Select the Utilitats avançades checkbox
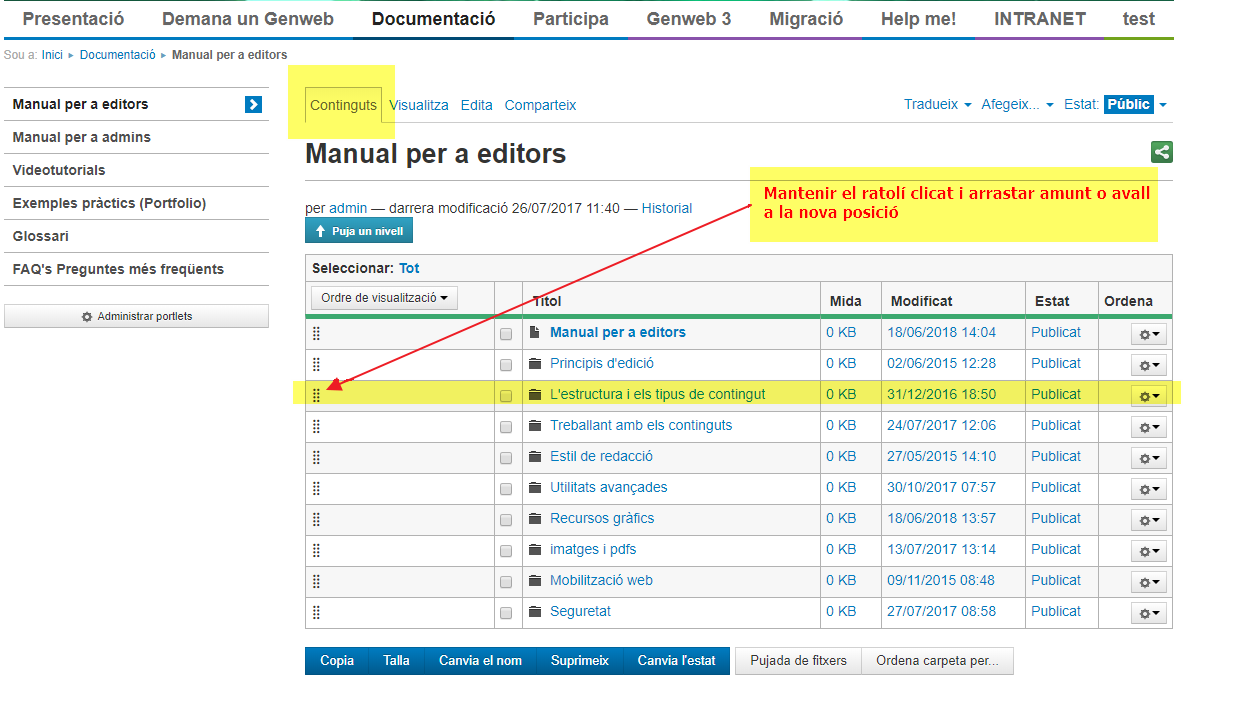Viewport: 1237px width, 720px height. pyautogui.click(x=506, y=489)
